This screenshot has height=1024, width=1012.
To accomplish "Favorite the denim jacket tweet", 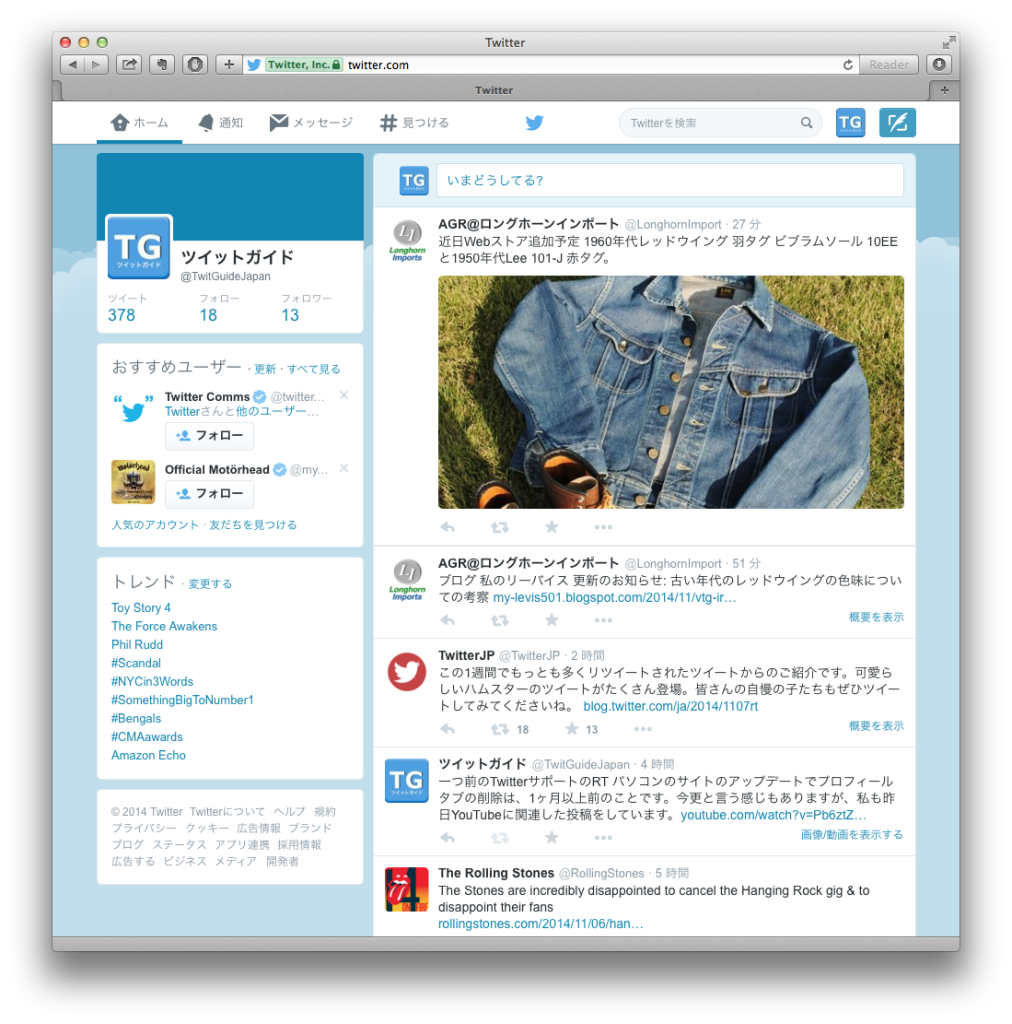I will coord(552,527).
